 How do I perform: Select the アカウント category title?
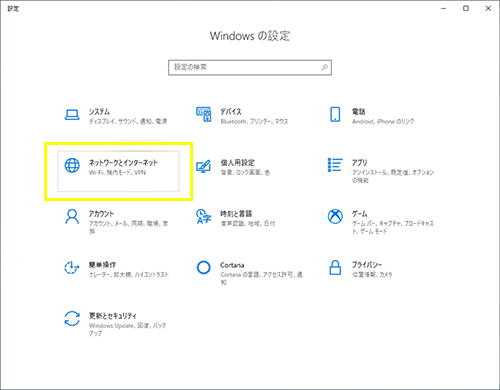coord(101,214)
